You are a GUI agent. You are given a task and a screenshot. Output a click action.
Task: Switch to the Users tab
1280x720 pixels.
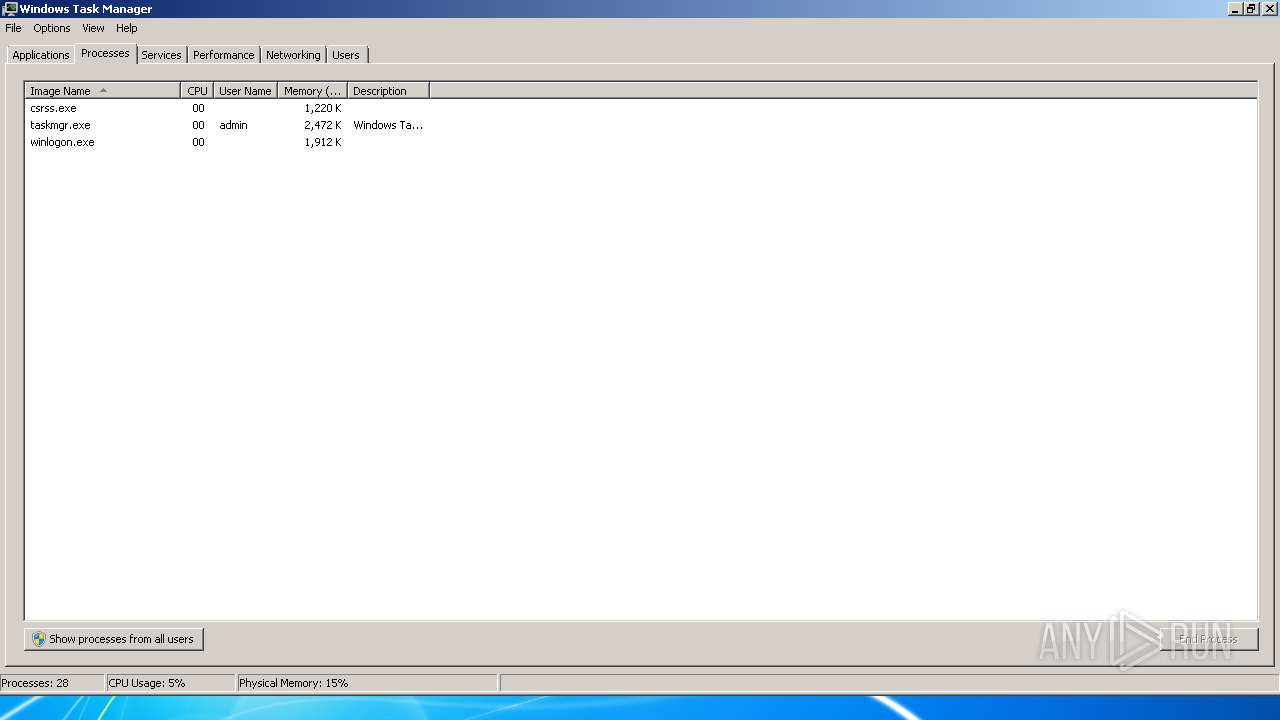[346, 55]
